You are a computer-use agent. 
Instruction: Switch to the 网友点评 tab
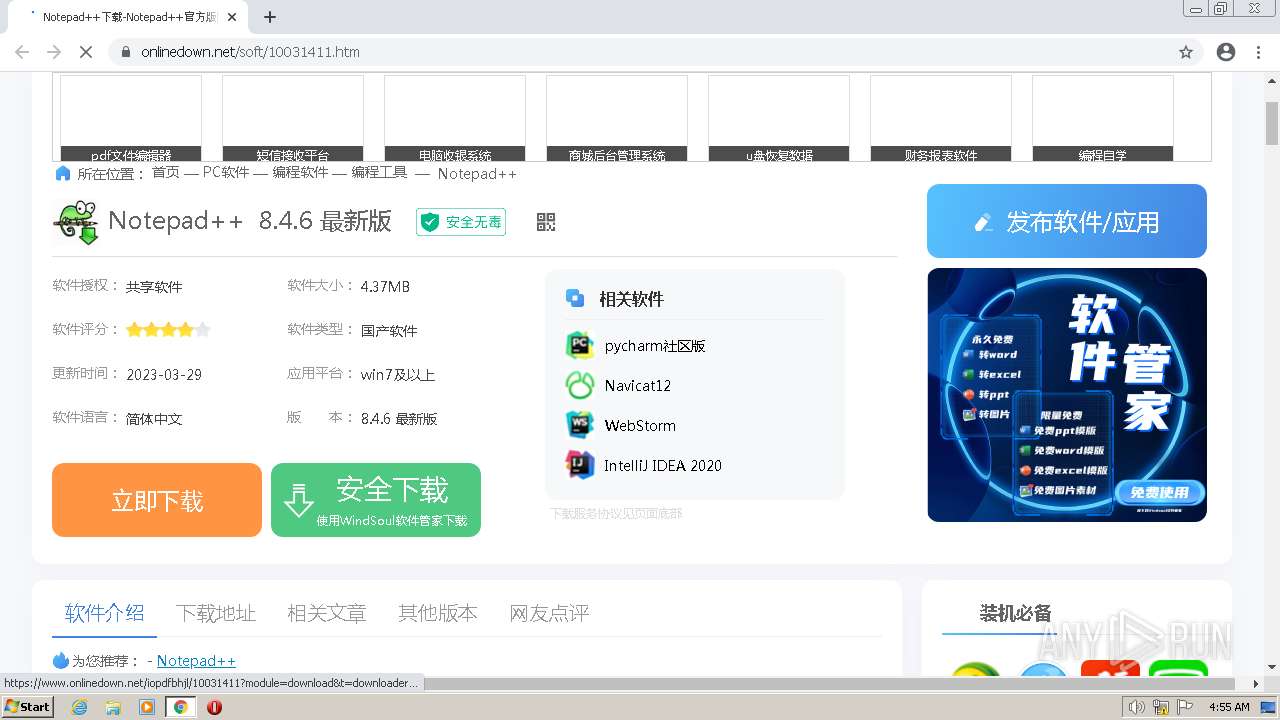[549, 613]
